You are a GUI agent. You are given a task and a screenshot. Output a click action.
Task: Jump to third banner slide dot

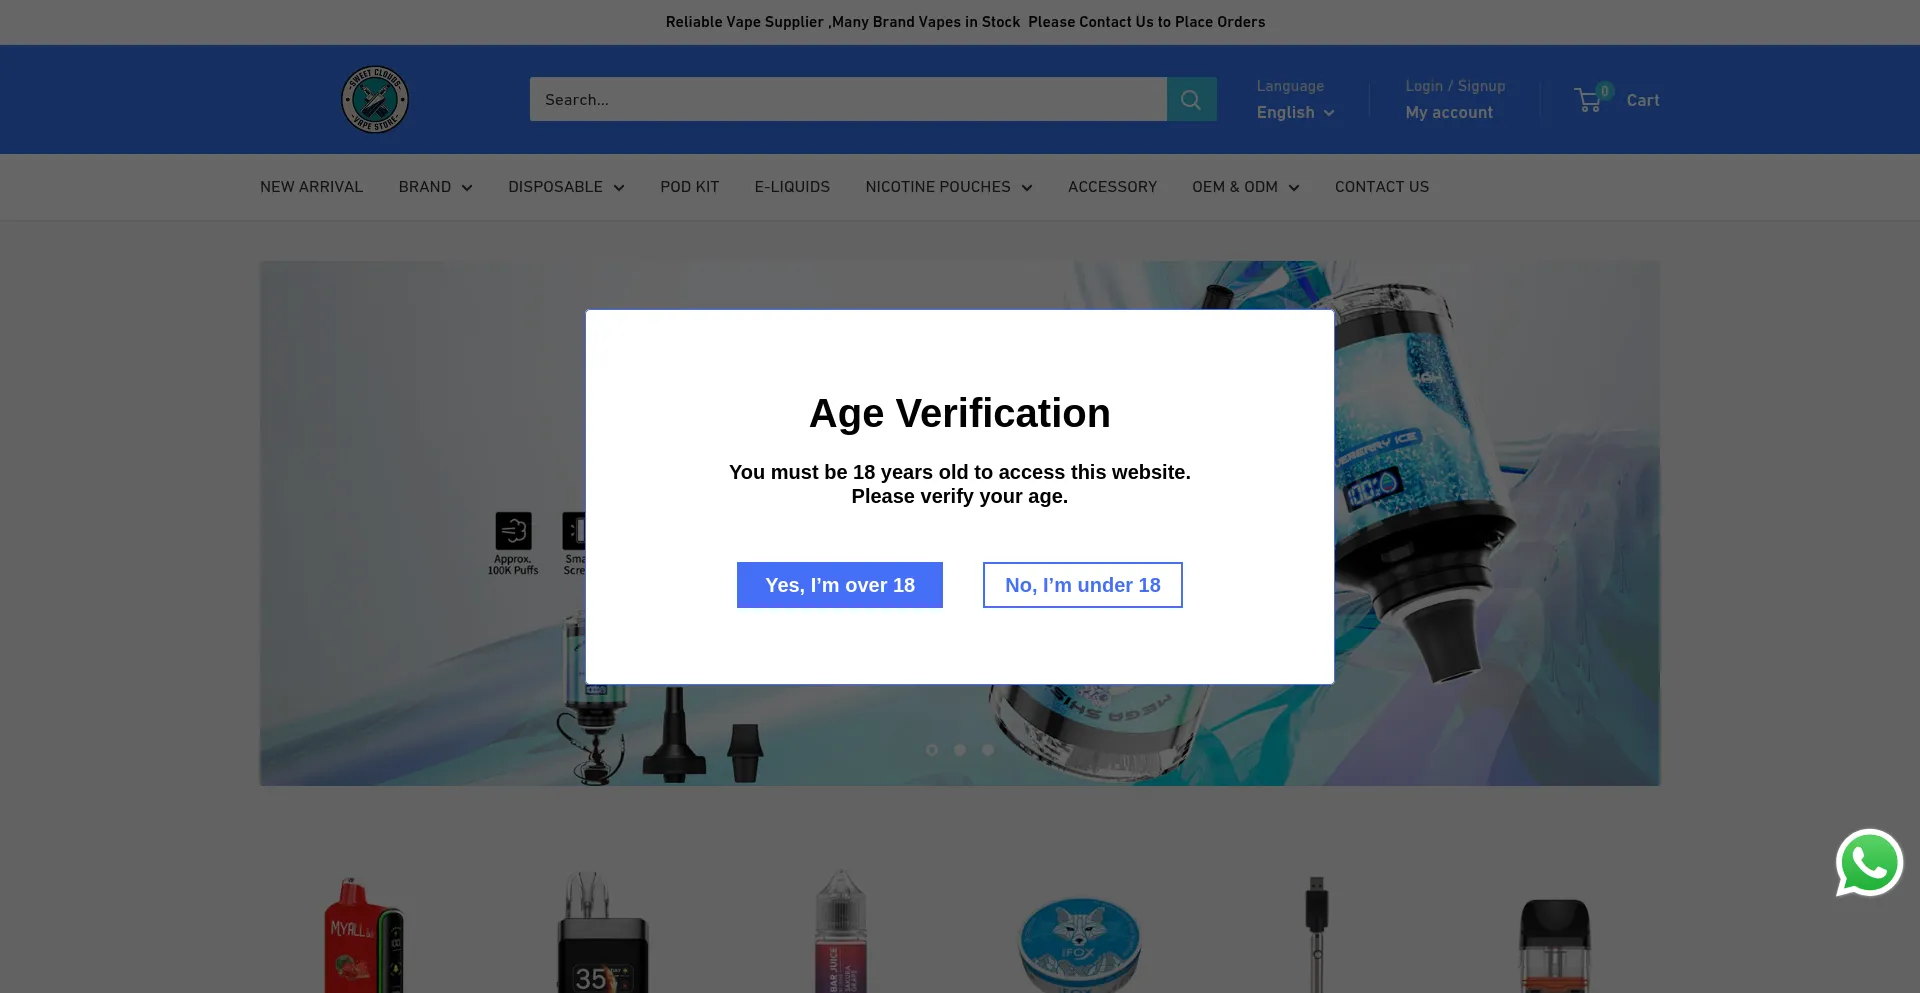[988, 750]
